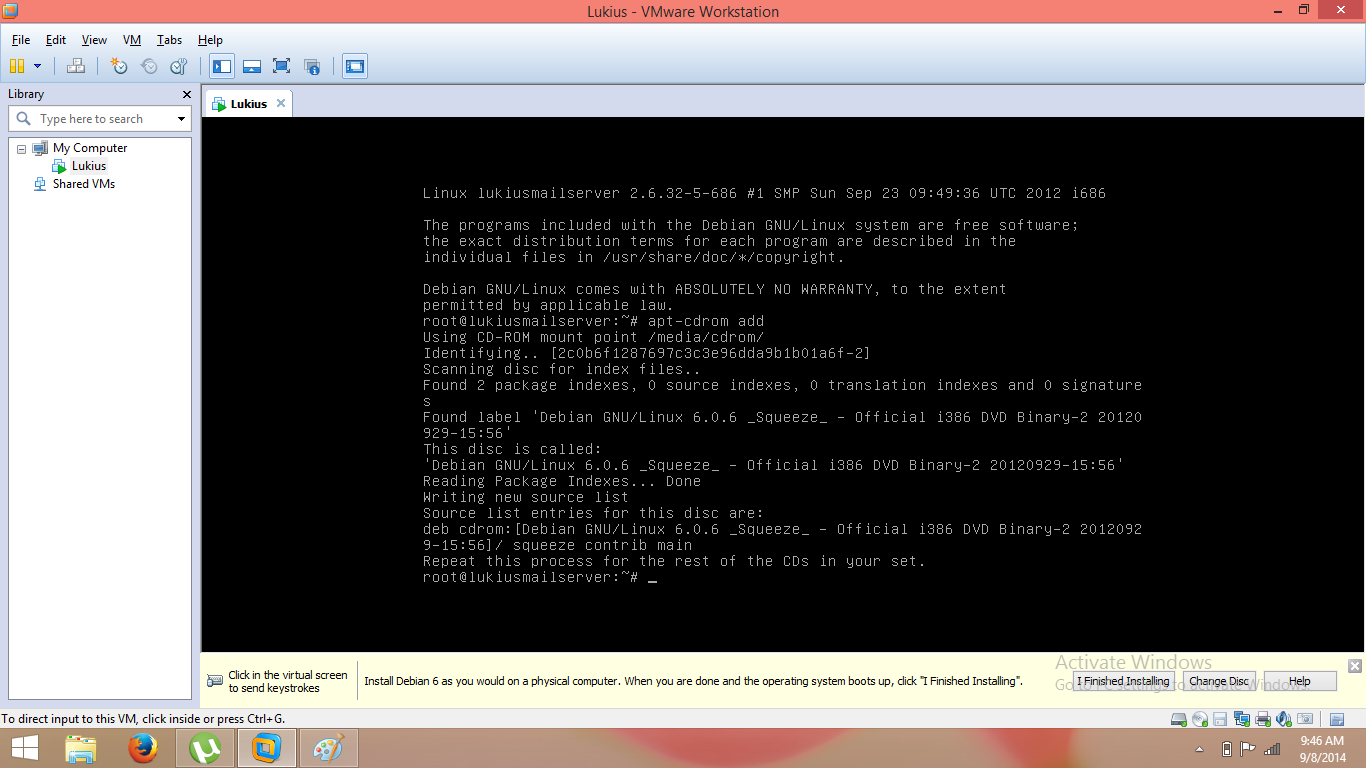Open the Edit menu

tap(56, 40)
